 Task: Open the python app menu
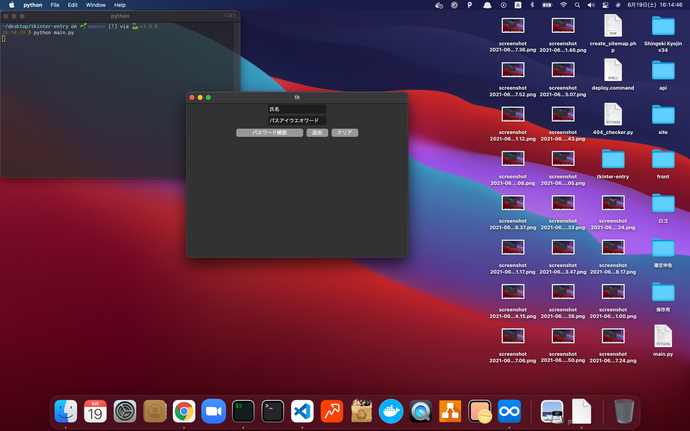[33, 5]
